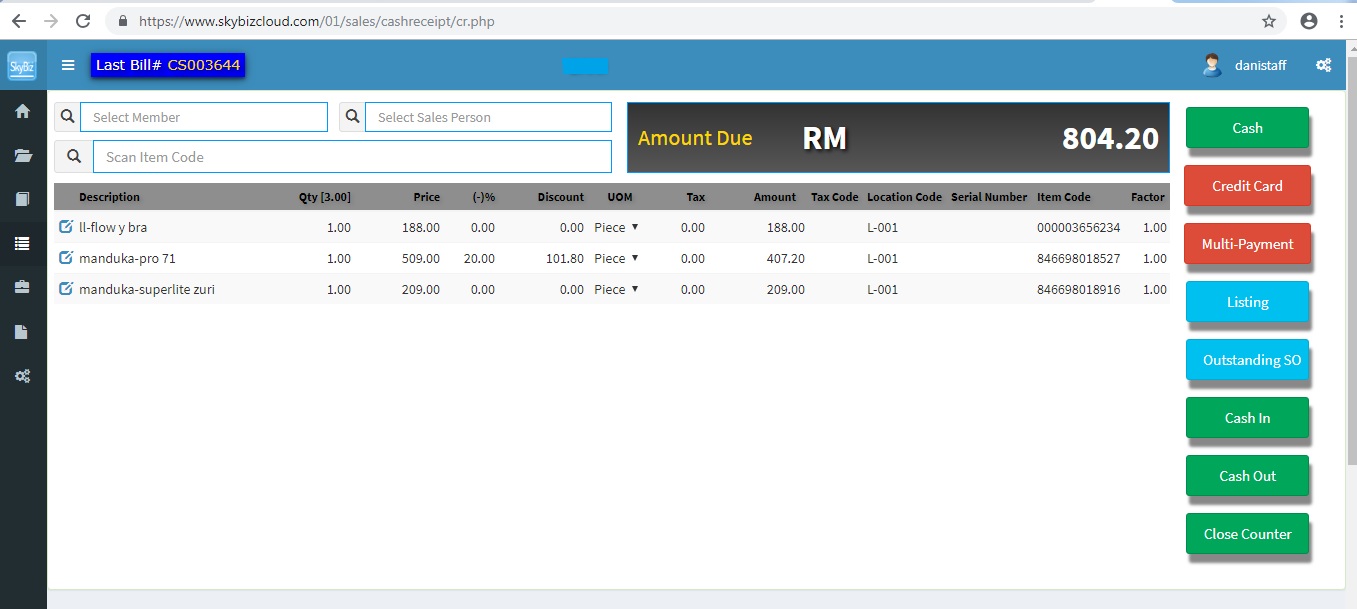
Task: Click the briefcase icon in the sidebar
Action: tap(22, 288)
